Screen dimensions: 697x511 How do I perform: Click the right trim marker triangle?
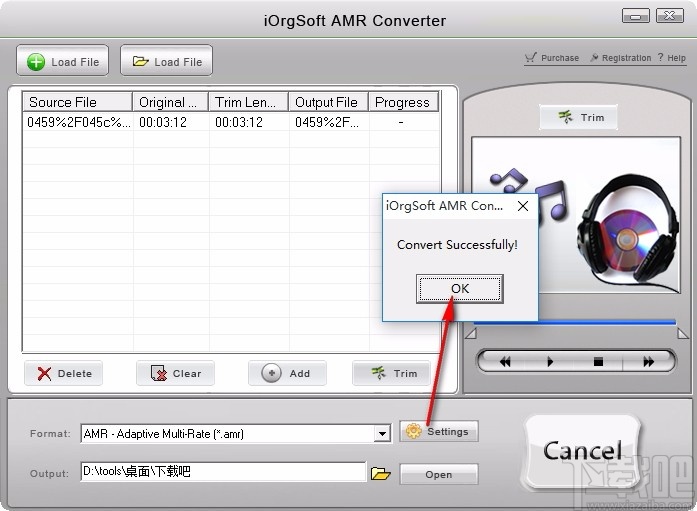683,334
